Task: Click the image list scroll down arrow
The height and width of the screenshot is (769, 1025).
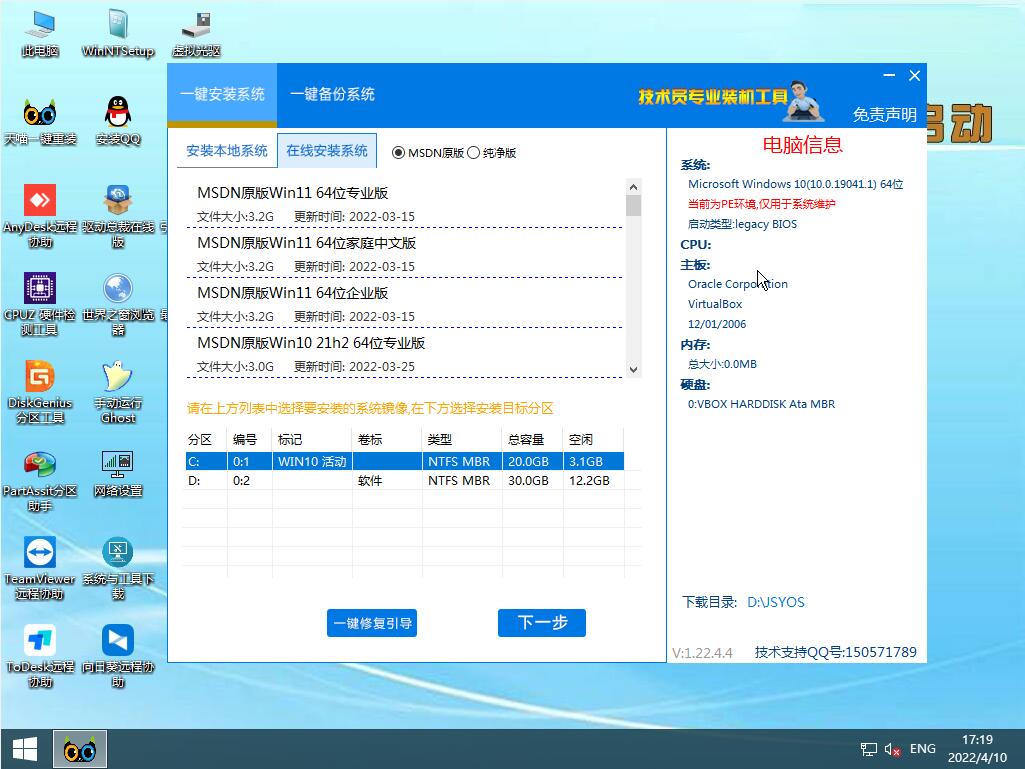Action: [633, 369]
